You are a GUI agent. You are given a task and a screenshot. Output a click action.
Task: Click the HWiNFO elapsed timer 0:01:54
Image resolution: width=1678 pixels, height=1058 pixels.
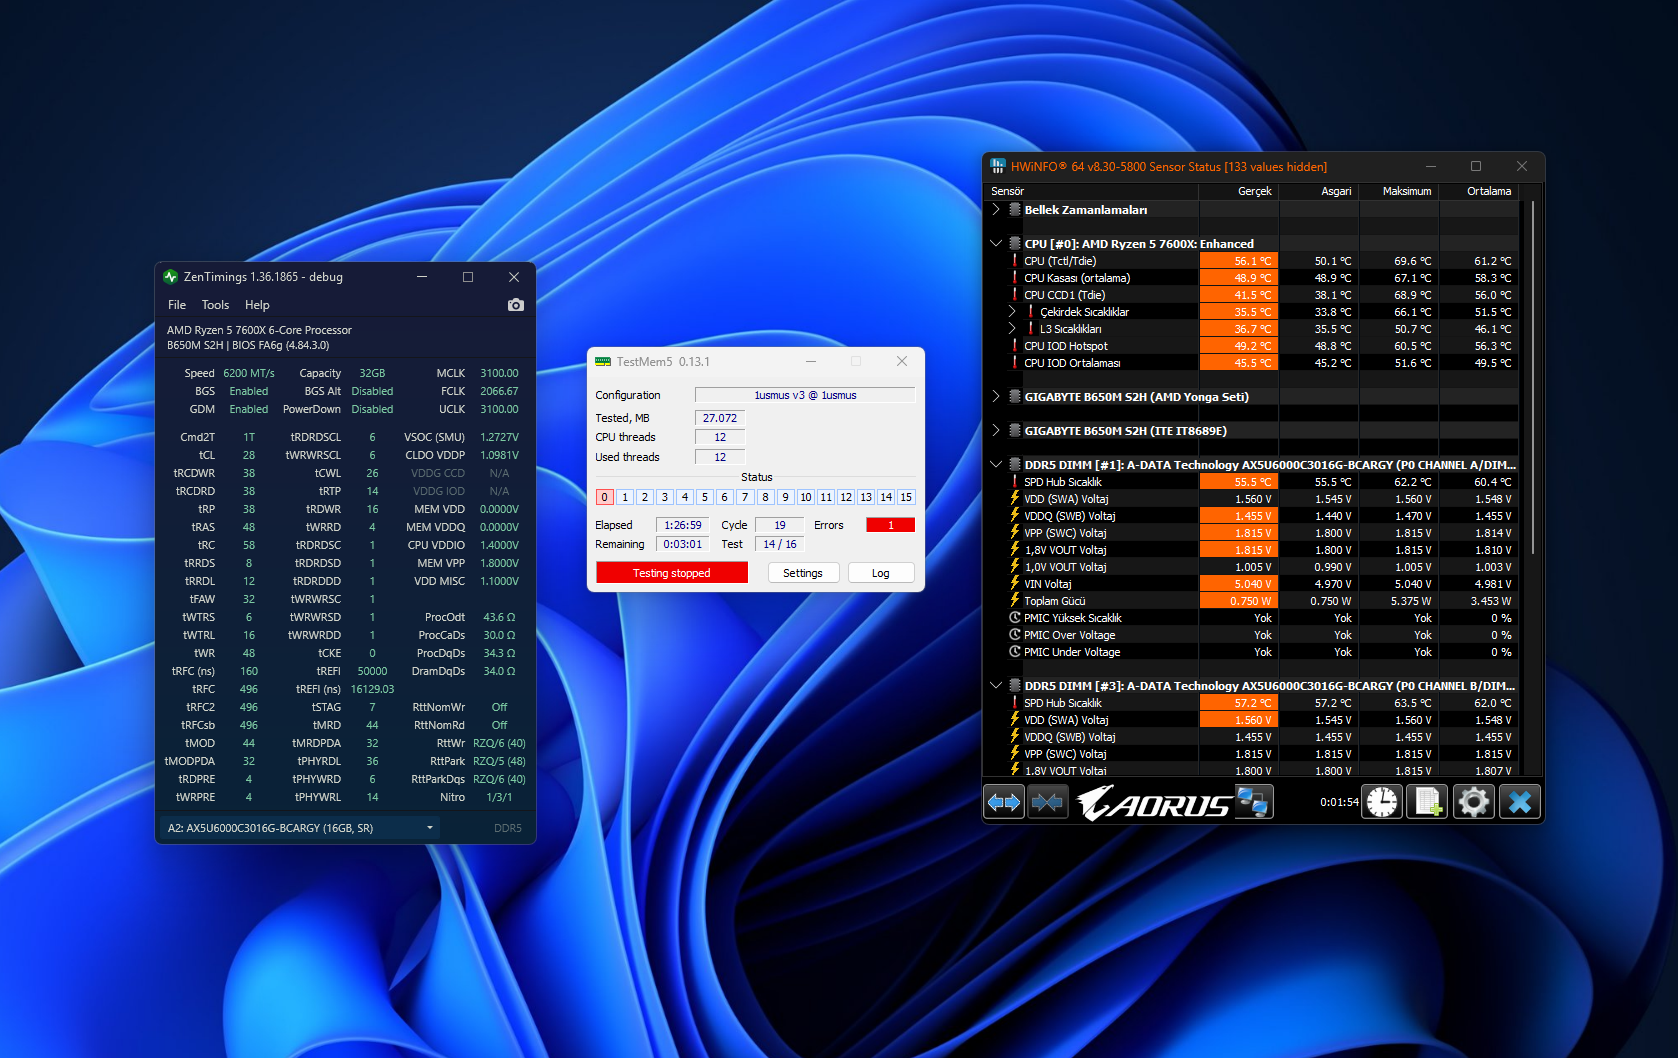(x=1339, y=802)
